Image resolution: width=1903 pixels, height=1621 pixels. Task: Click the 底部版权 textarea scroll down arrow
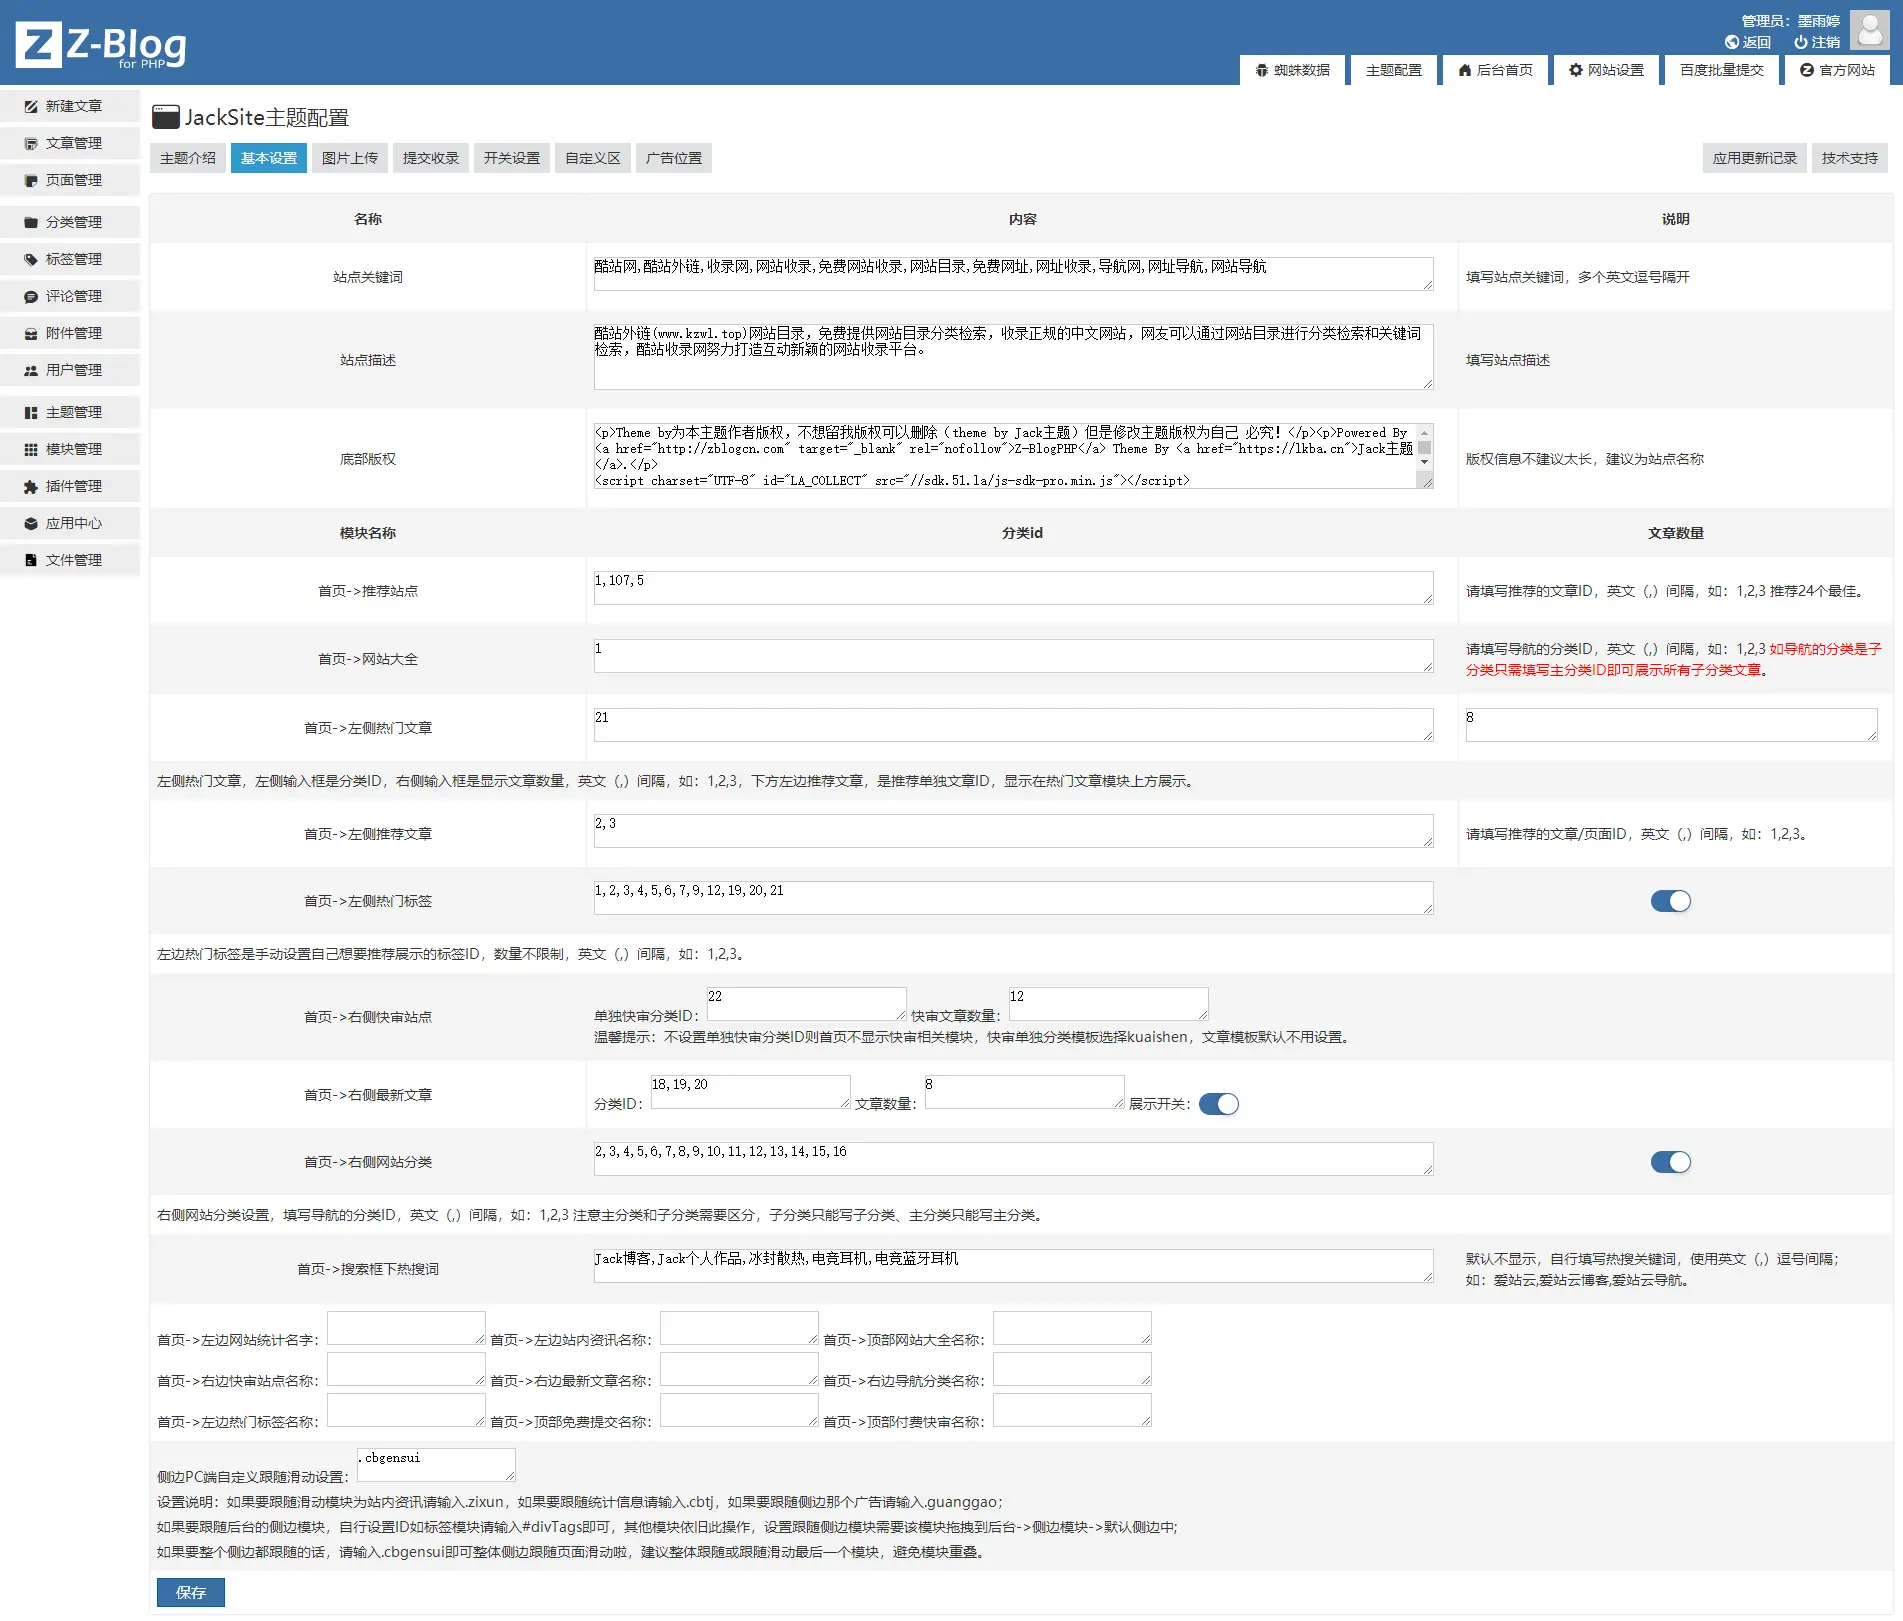(x=1425, y=462)
